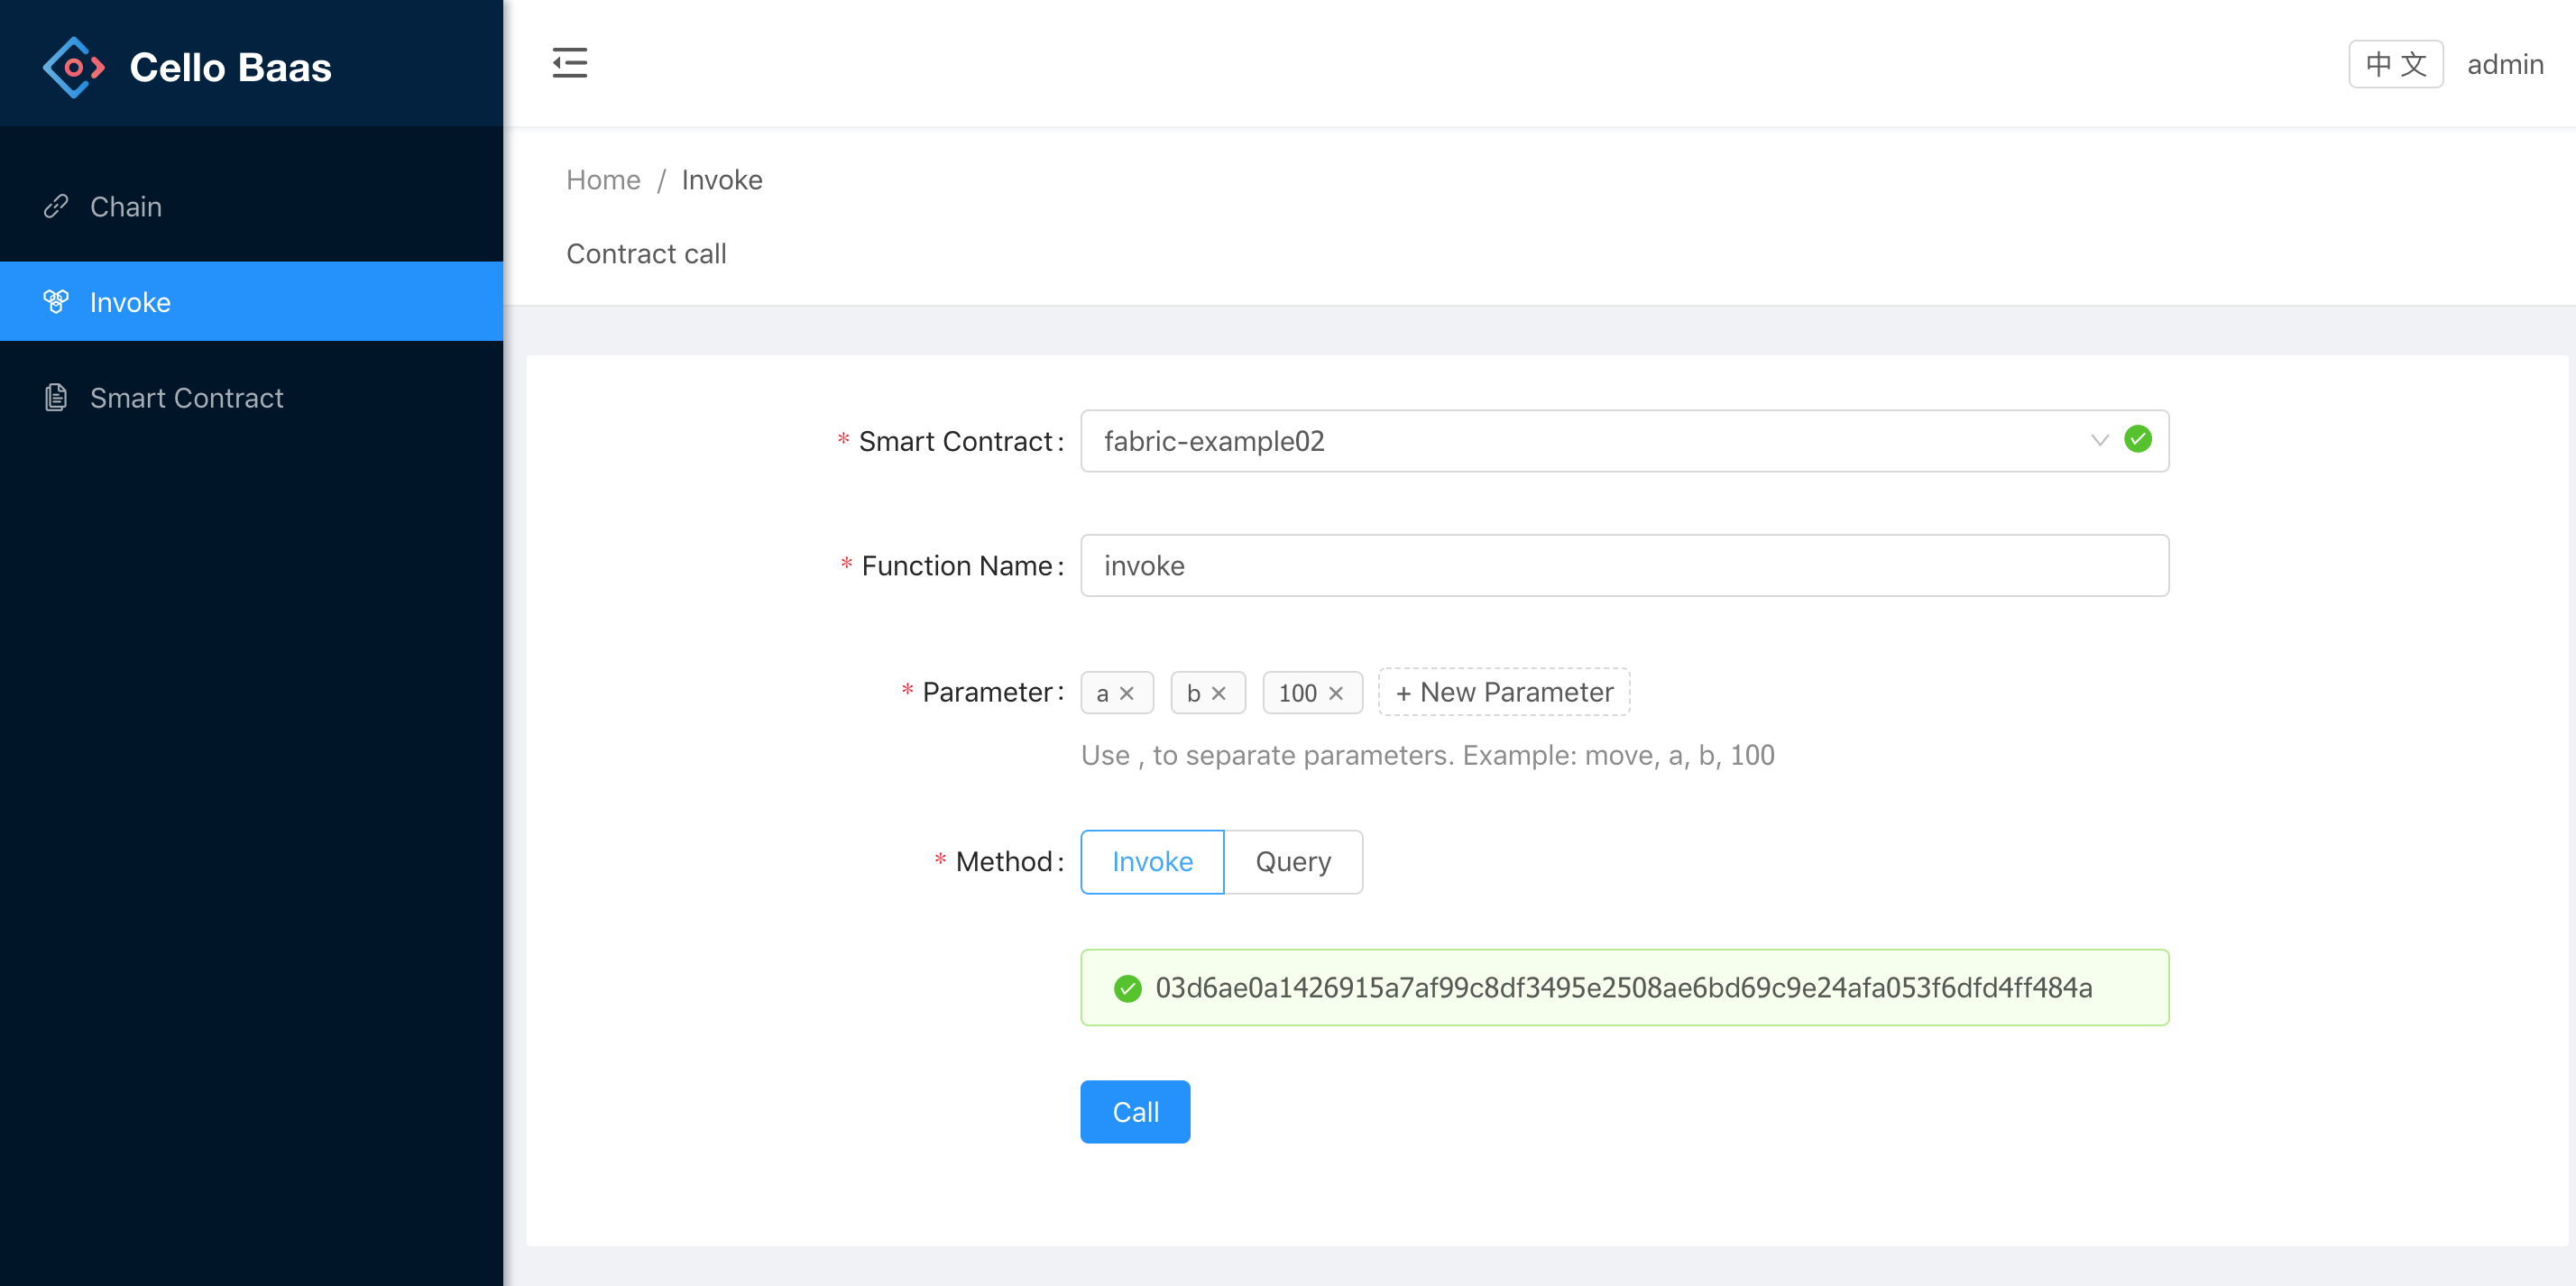Click the Contract call heading
This screenshot has width=2576, height=1286.
click(x=646, y=253)
